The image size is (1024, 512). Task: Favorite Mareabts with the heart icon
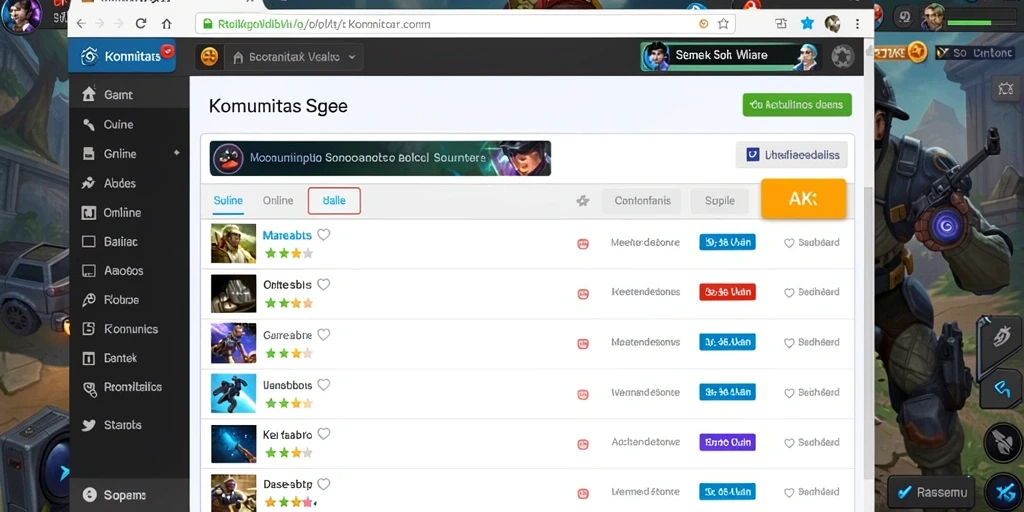click(x=323, y=234)
